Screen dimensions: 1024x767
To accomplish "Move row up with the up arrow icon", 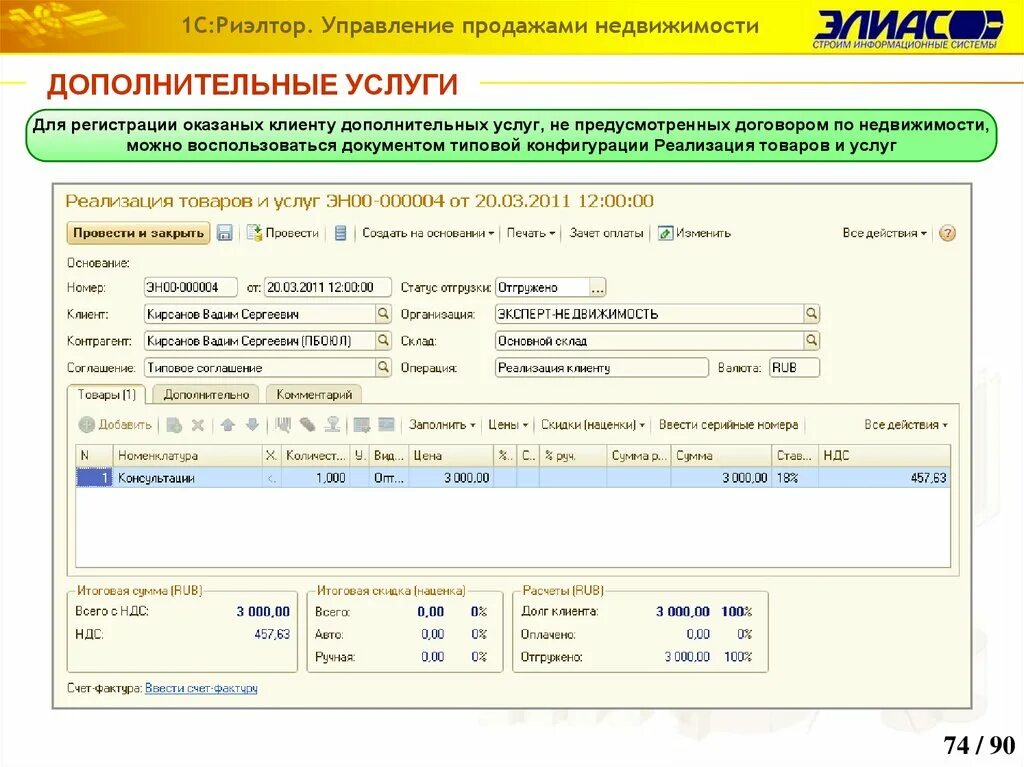I will (227, 425).
